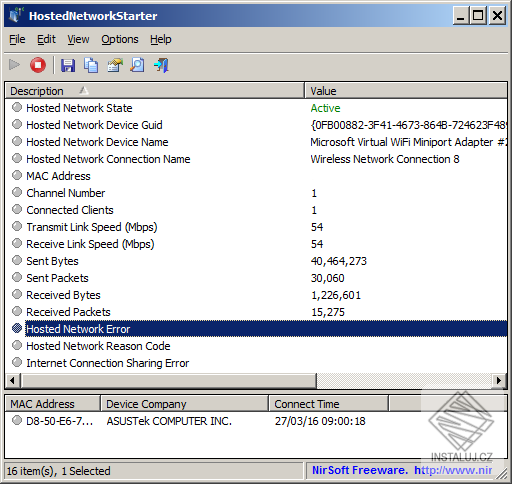This screenshot has width=512, height=484.
Task: Select the Hosted Network State row
Action: click(256, 108)
